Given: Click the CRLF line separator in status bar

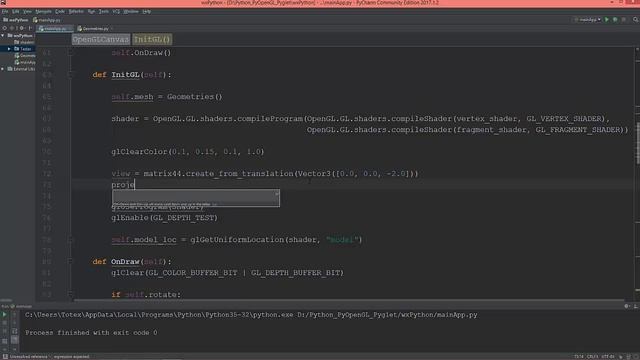Looking at the screenshot, I should coord(592,356).
